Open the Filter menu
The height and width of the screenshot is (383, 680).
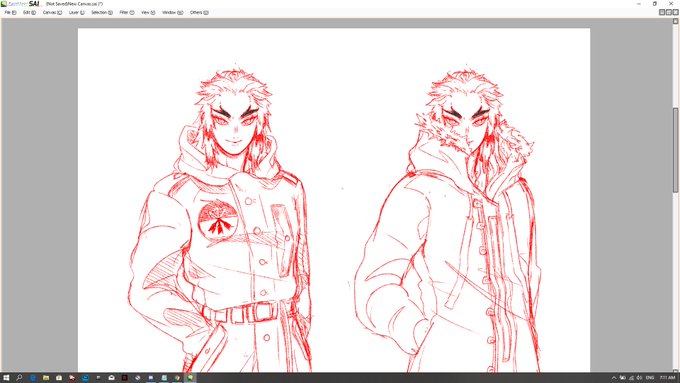point(127,13)
